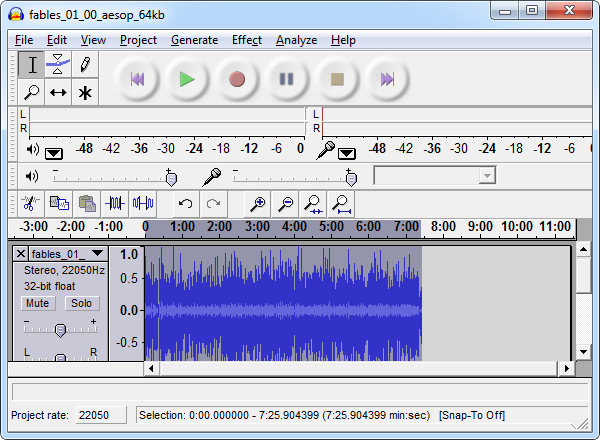
Task: Click the Cut scissors icon
Action: pyautogui.click(x=31, y=203)
